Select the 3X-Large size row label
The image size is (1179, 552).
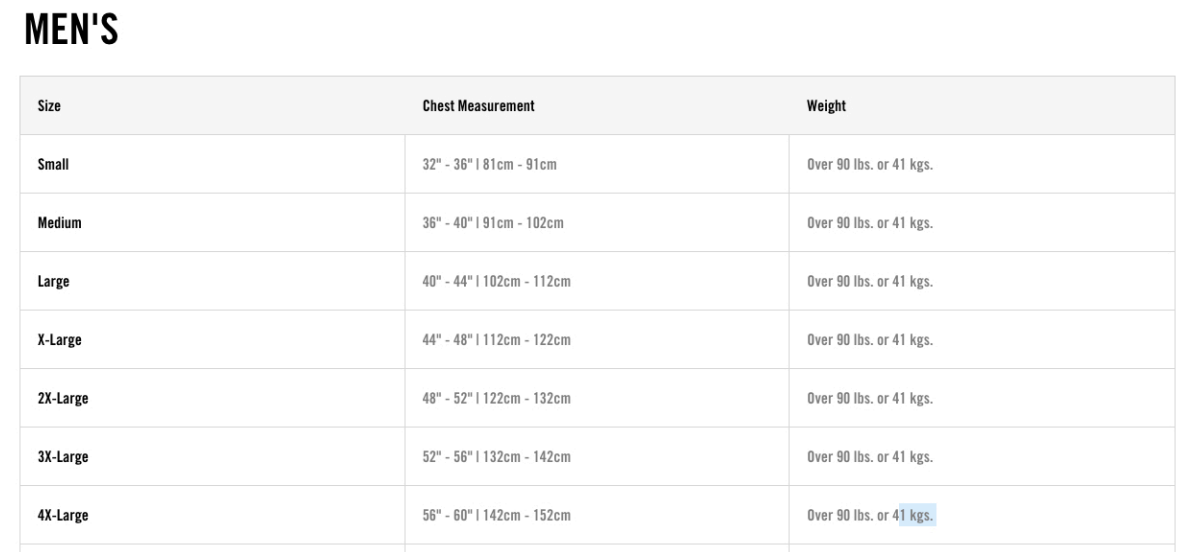63,457
